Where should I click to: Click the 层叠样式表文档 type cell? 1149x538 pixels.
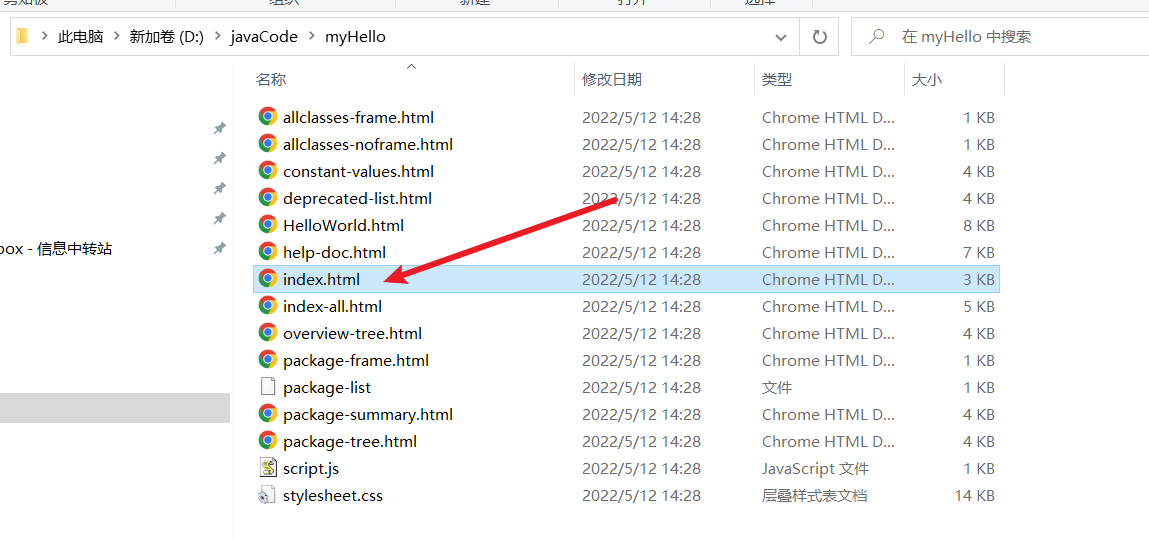[x=815, y=496]
